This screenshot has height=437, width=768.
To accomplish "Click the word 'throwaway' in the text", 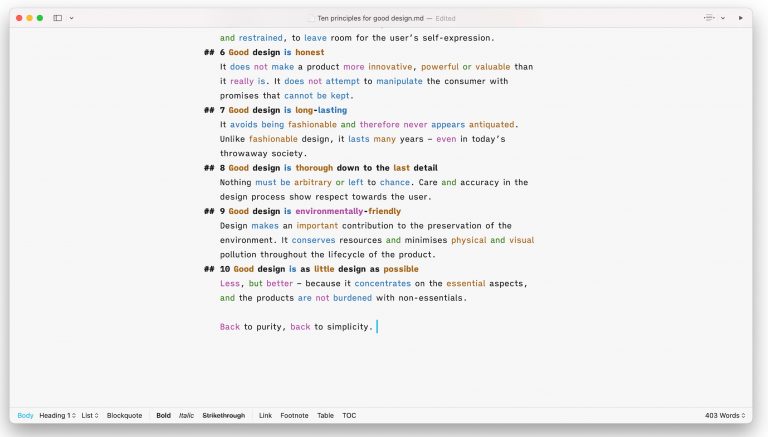I will [243, 153].
